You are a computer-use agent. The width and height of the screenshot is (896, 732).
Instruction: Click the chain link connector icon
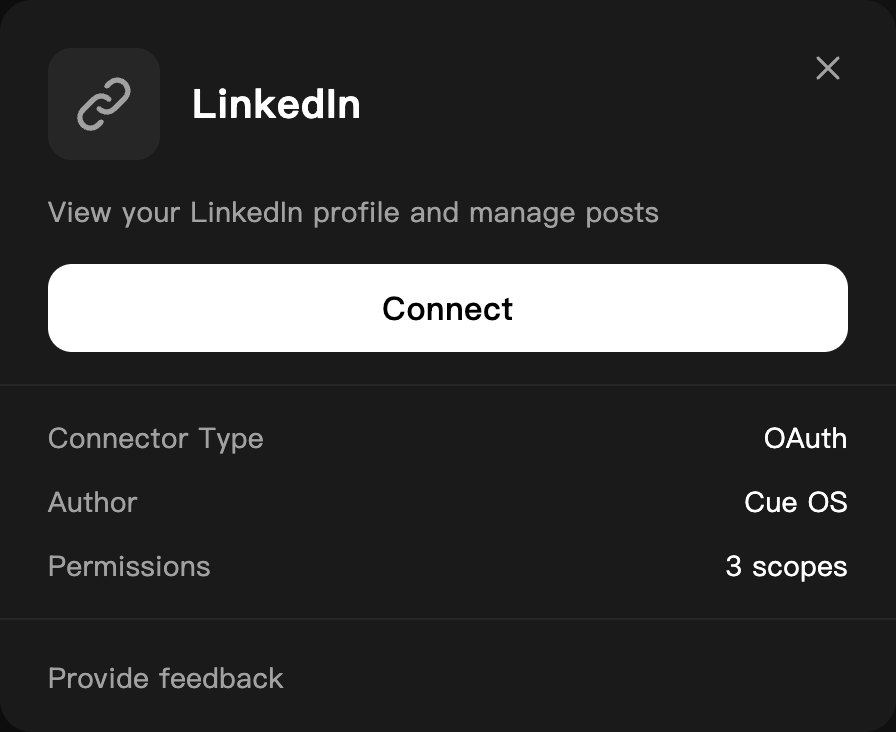click(104, 104)
